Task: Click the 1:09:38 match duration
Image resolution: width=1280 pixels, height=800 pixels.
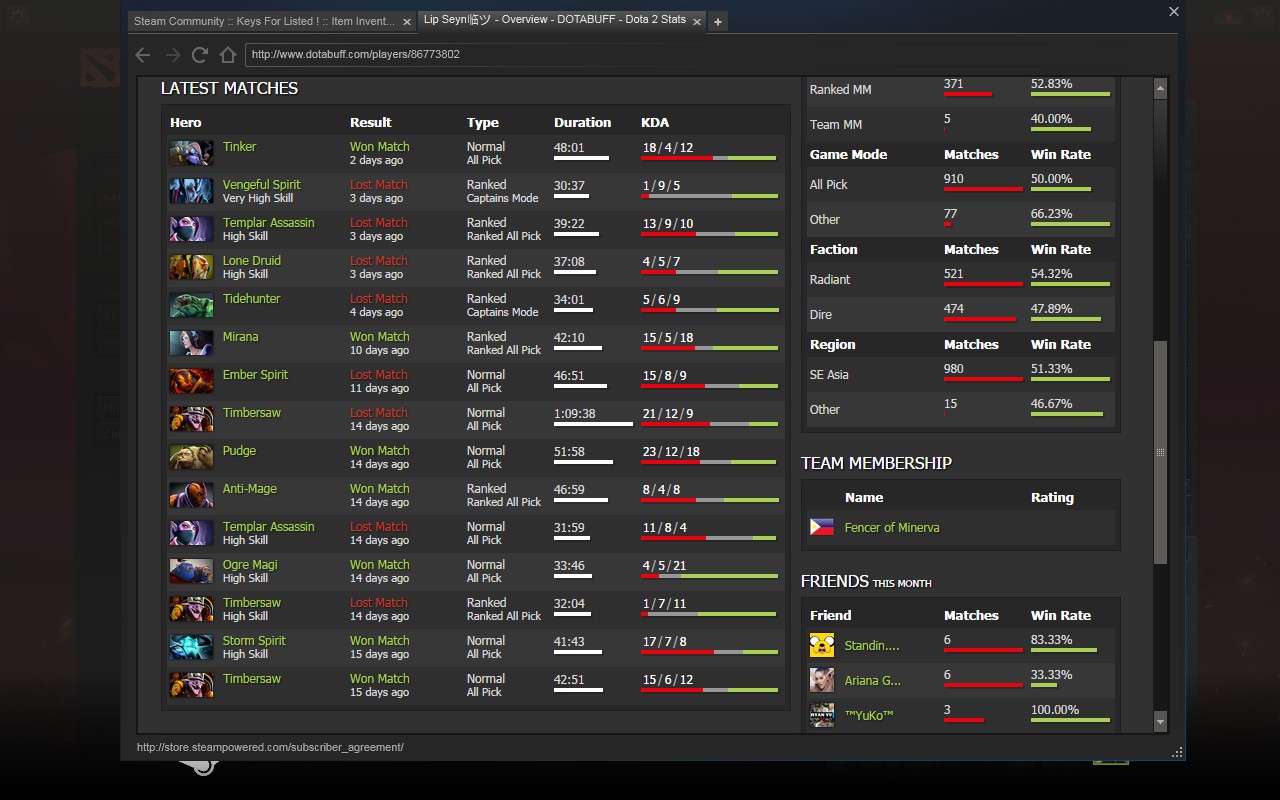Action: 575,413
